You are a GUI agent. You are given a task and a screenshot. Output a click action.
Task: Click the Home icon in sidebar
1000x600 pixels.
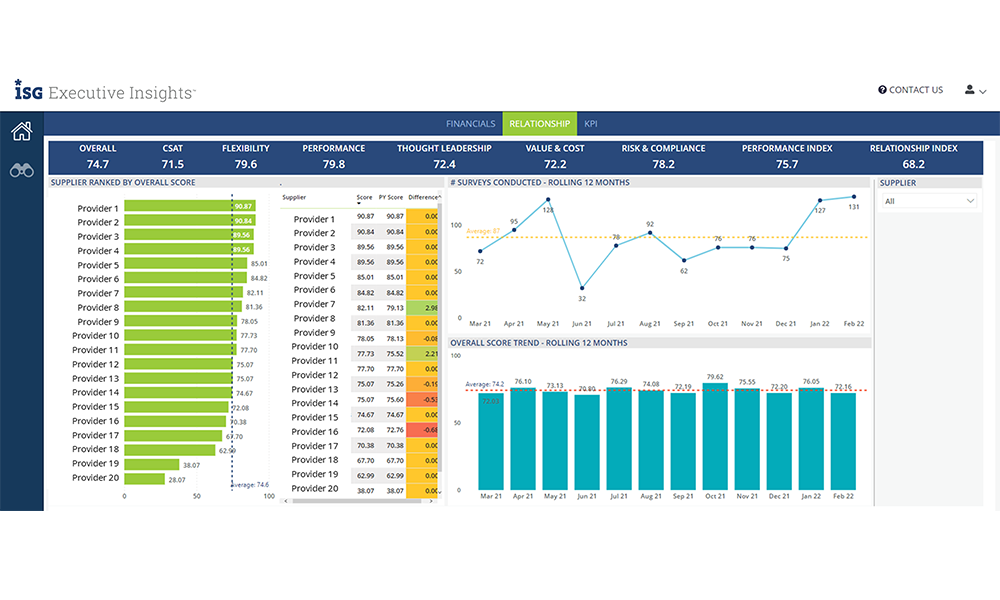(21, 131)
